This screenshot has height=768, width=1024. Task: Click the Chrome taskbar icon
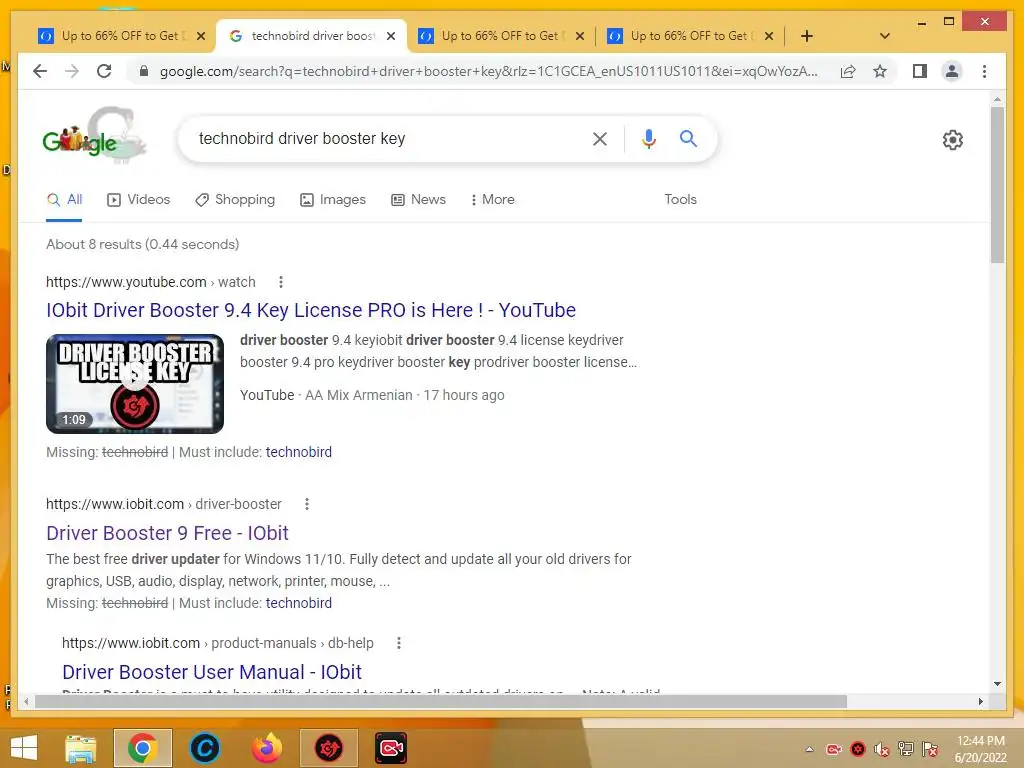click(142, 748)
